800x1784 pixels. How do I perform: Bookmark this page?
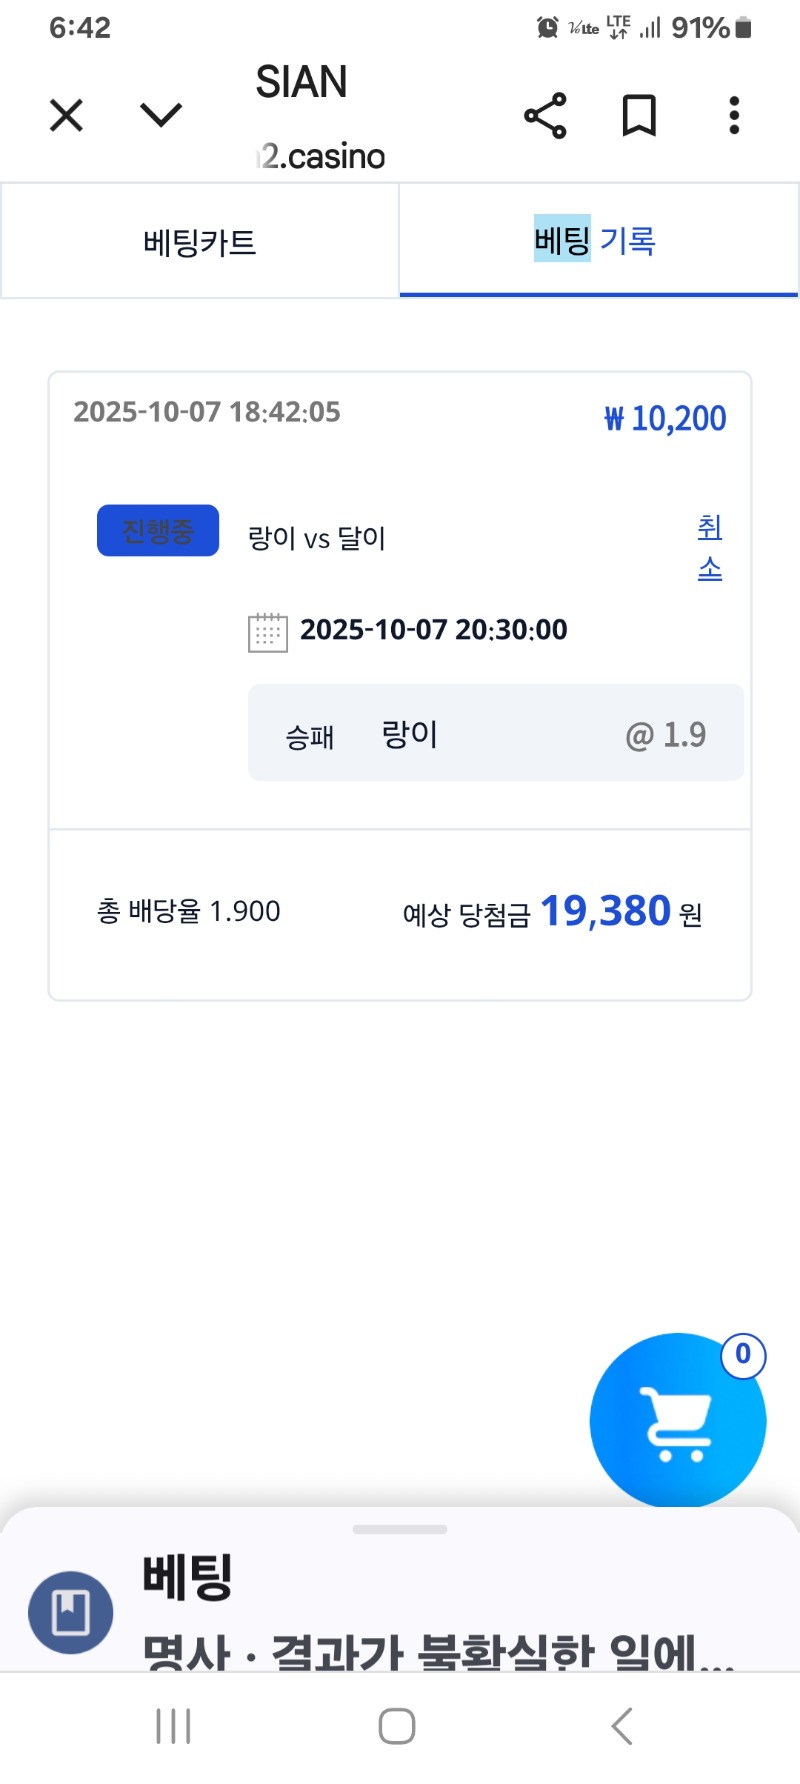click(639, 116)
